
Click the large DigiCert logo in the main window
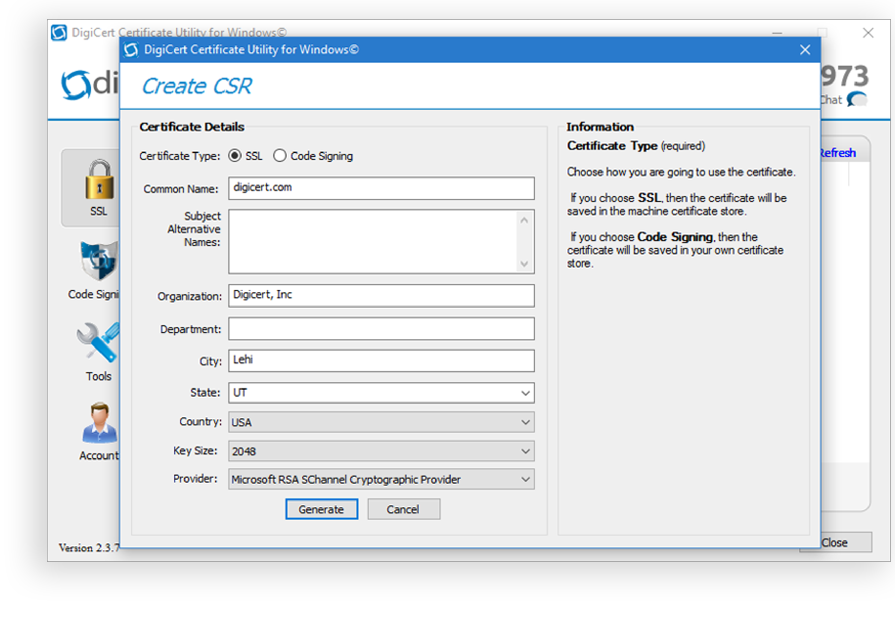[90, 84]
